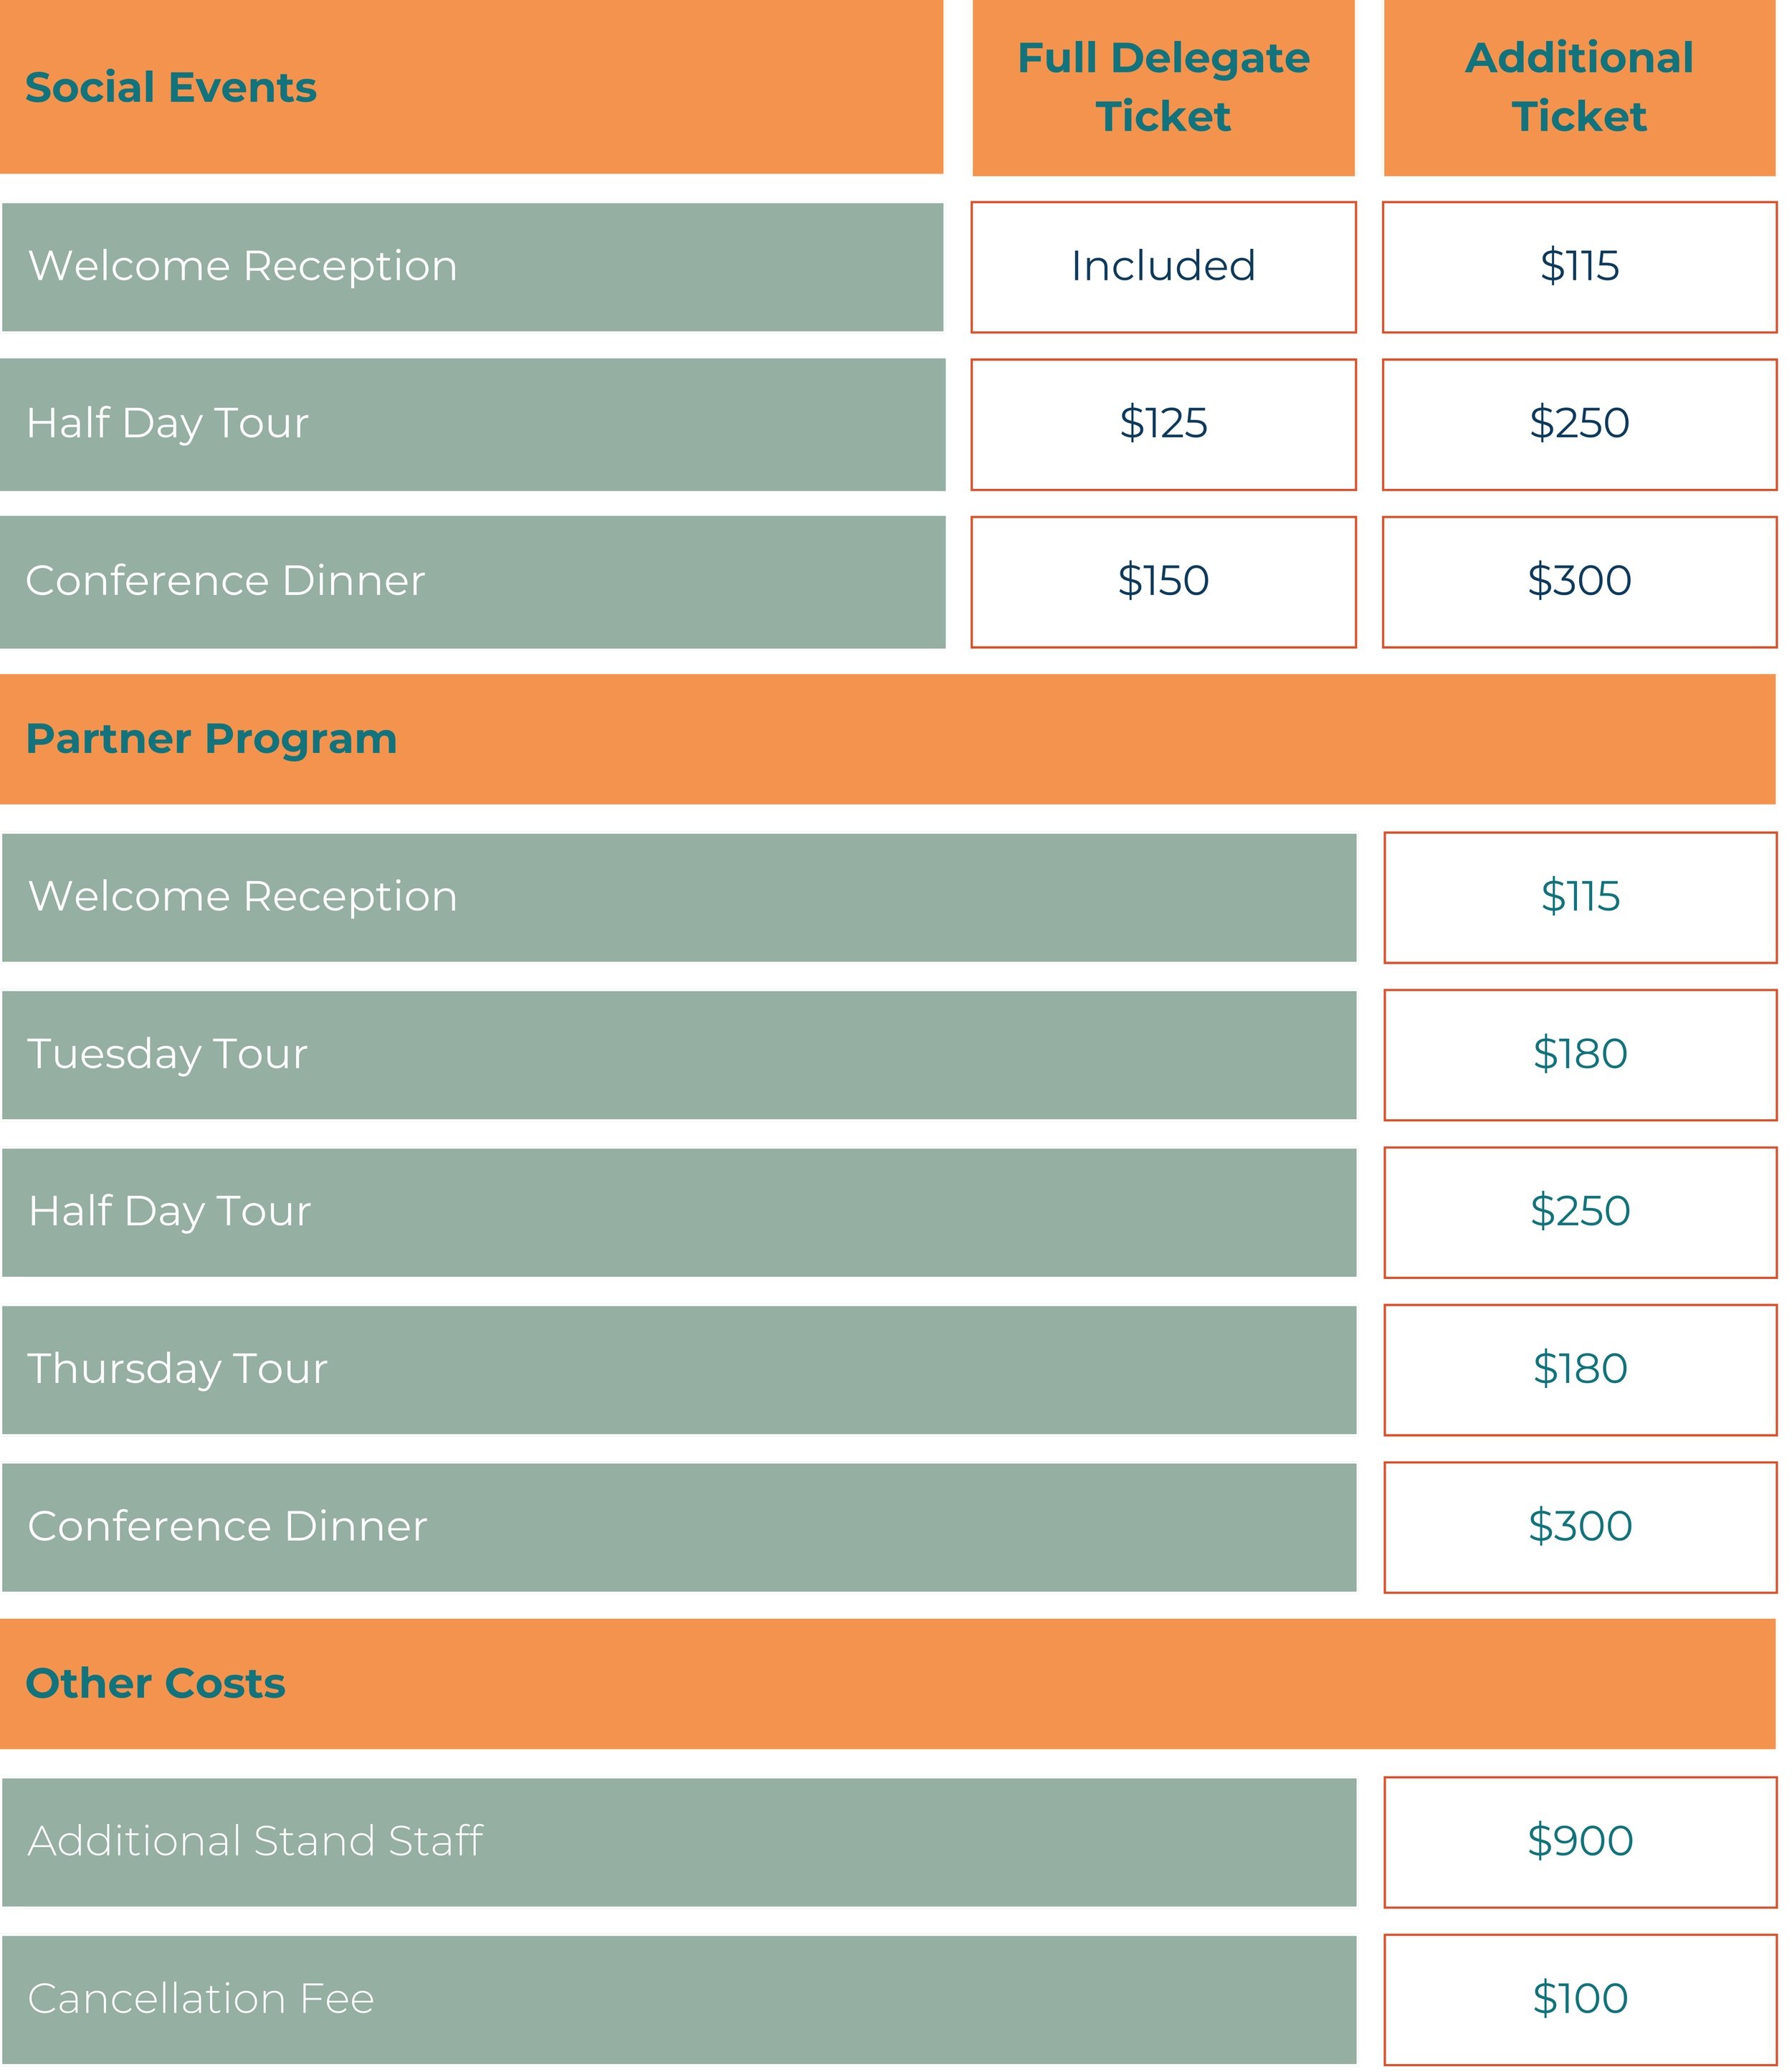Click the Partner Program Half Day Tour $250 cell
The image size is (1792, 2072).
[x=1580, y=1213]
